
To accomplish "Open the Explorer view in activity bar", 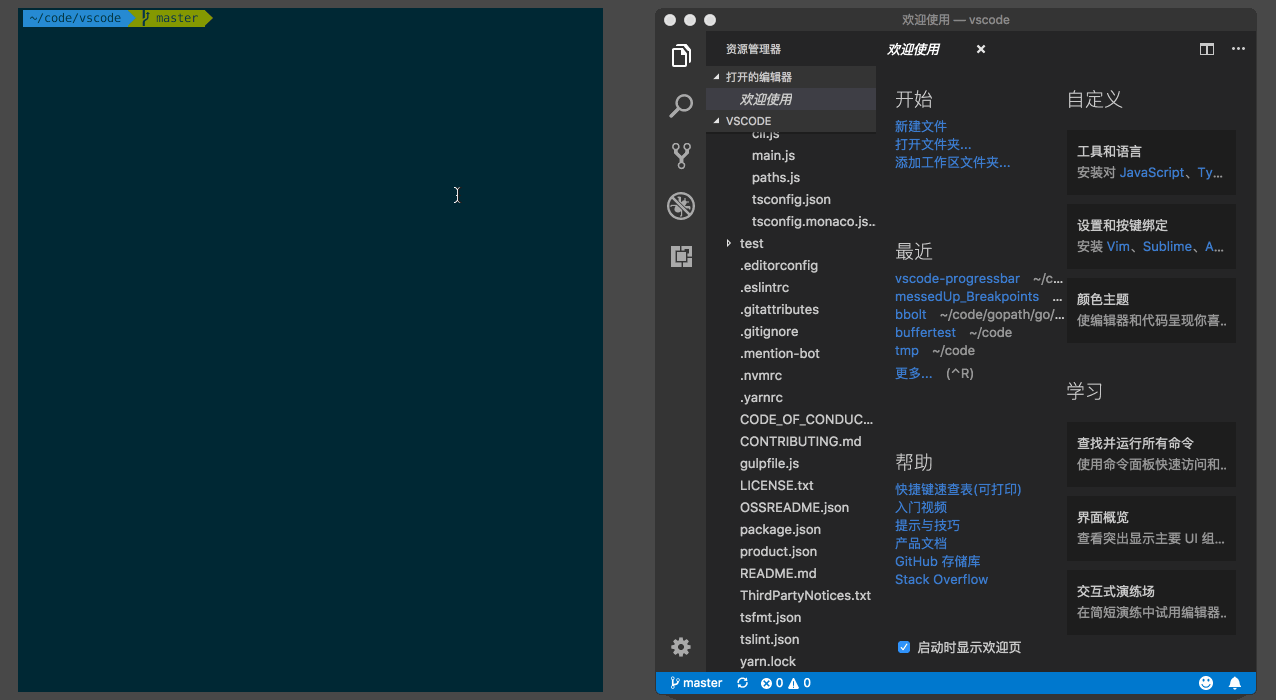I will tap(681, 56).
